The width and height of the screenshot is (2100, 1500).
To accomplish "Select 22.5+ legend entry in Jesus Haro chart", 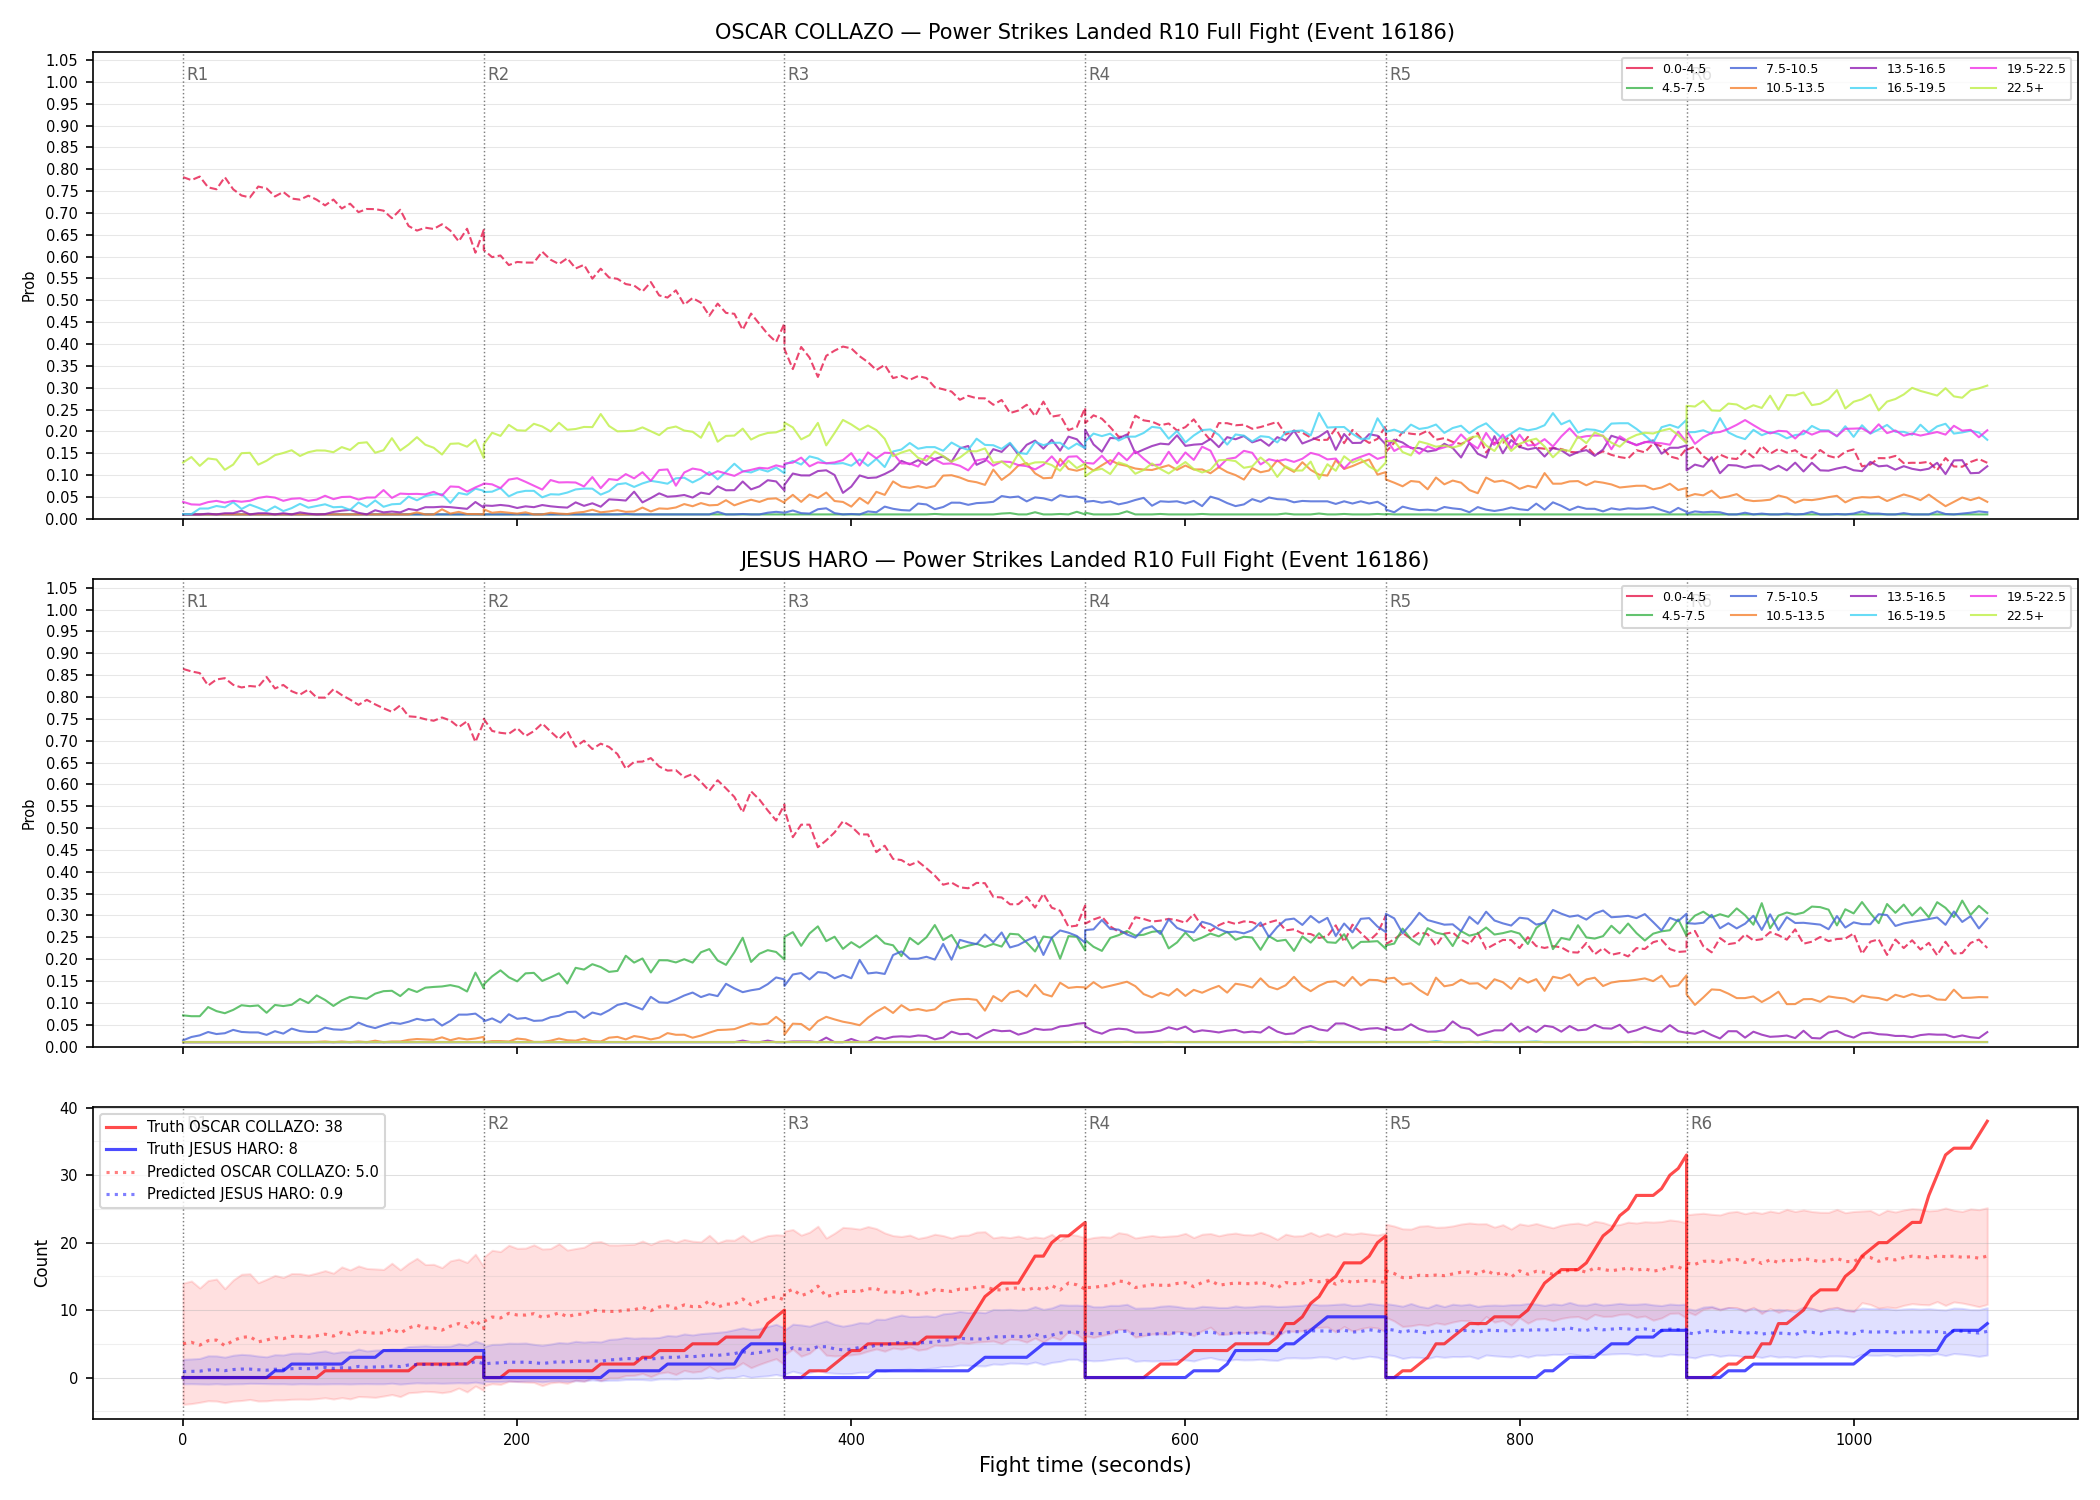I will point(2007,616).
